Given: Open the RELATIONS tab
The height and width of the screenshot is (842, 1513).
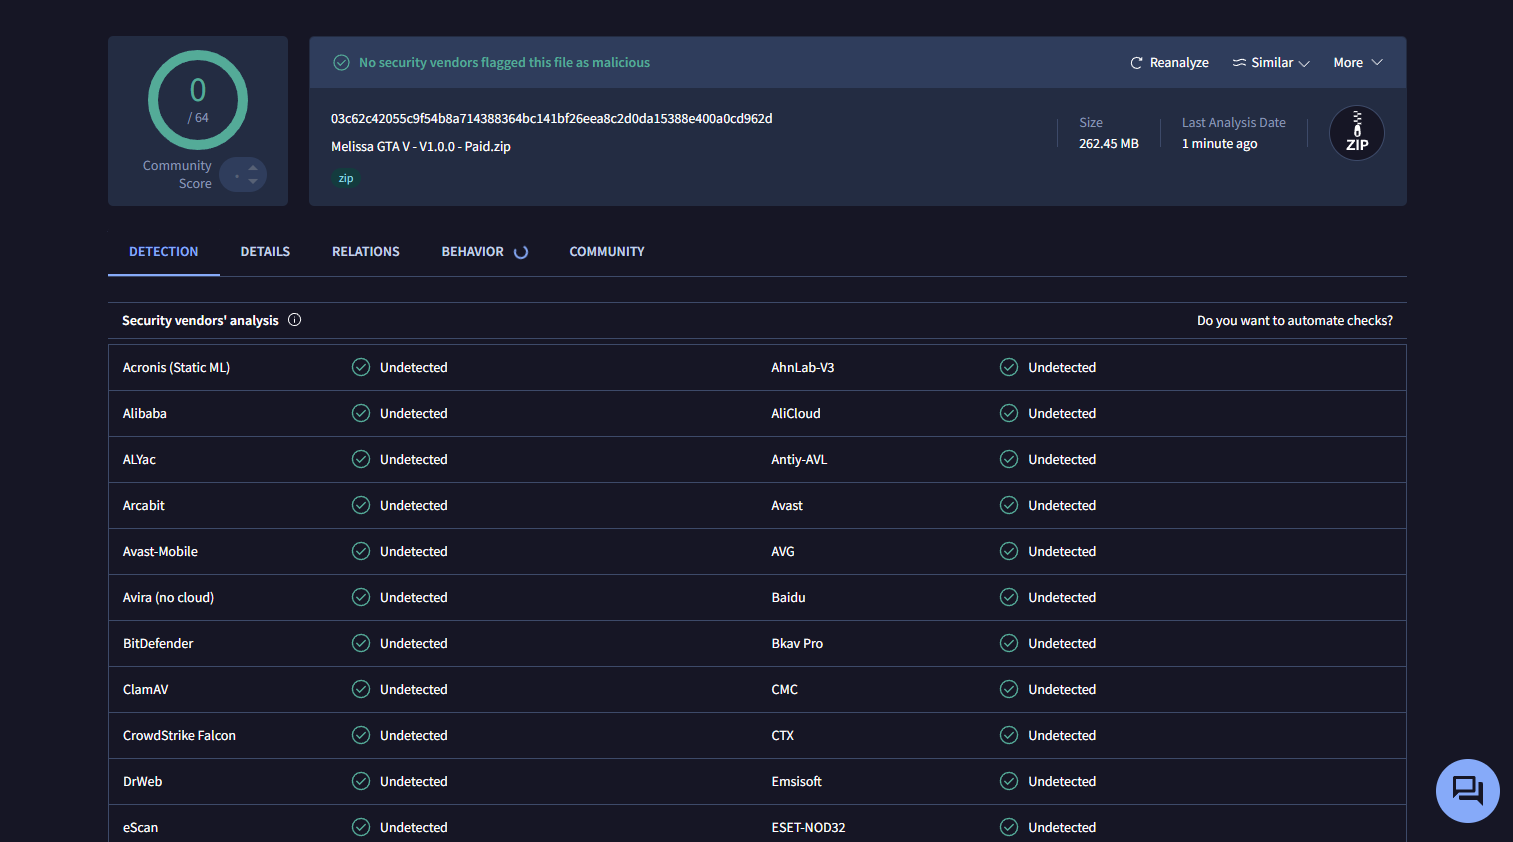Looking at the screenshot, I should [366, 252].
